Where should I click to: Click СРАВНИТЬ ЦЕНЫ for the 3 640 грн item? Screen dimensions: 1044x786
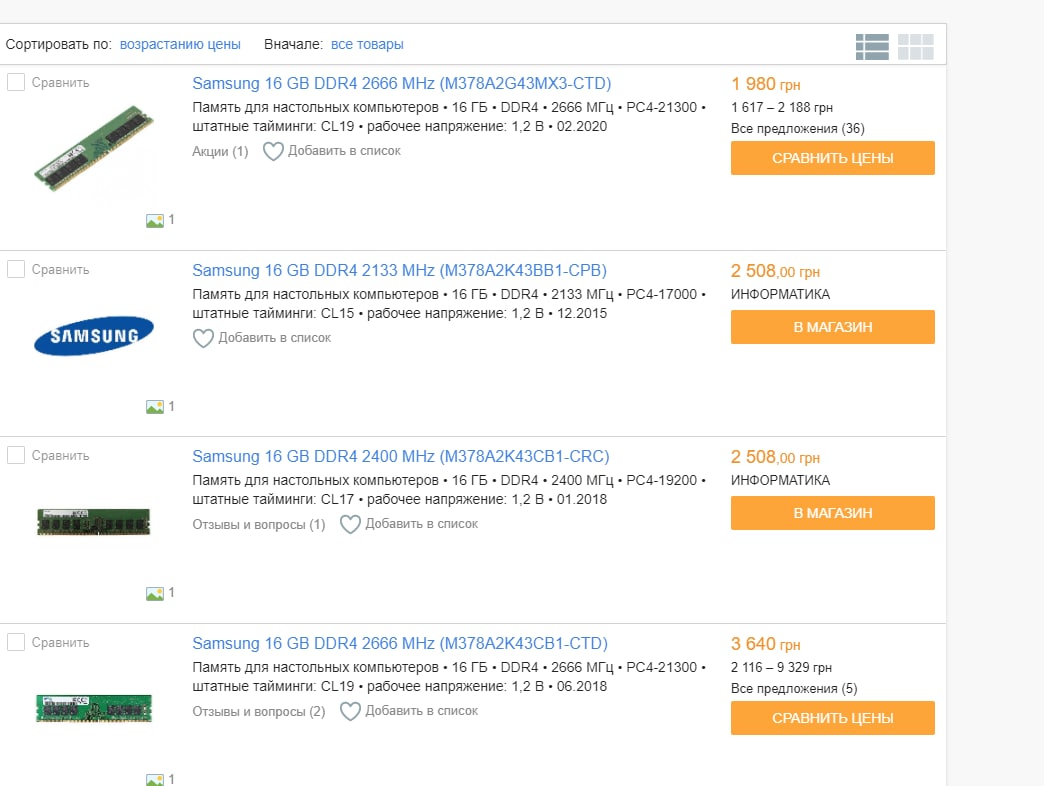point(832,717)
